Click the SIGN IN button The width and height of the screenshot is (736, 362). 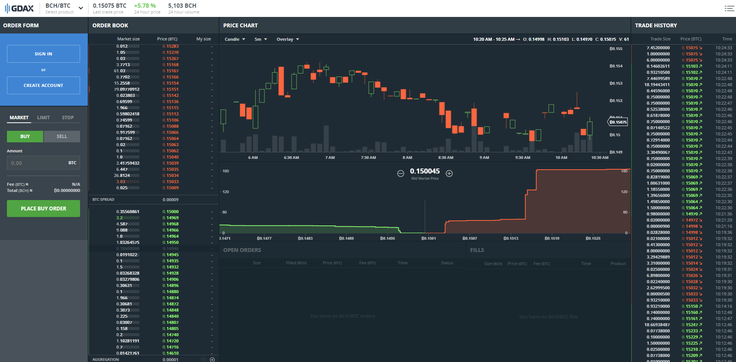tap(43, 54)
